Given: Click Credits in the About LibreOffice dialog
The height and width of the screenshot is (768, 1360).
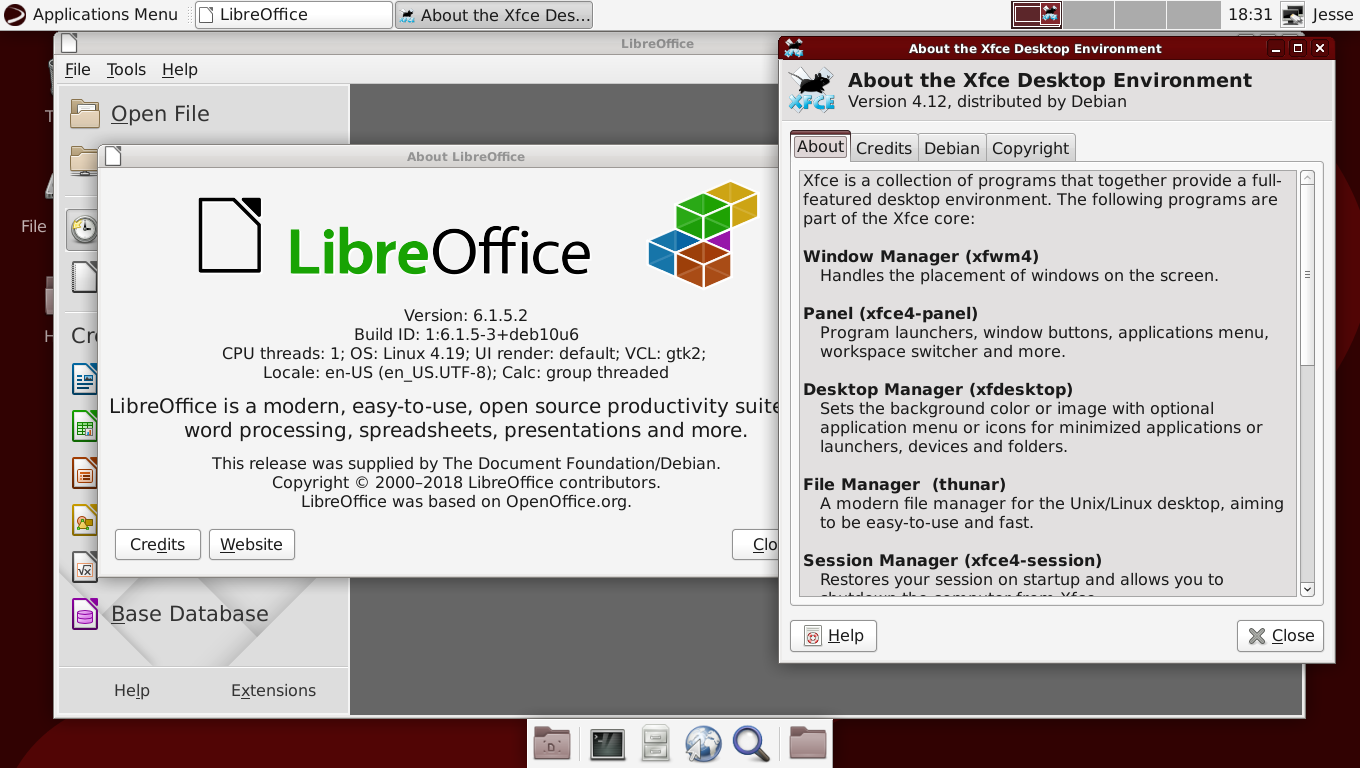Looking at the screenshot, I should (157, 544).
